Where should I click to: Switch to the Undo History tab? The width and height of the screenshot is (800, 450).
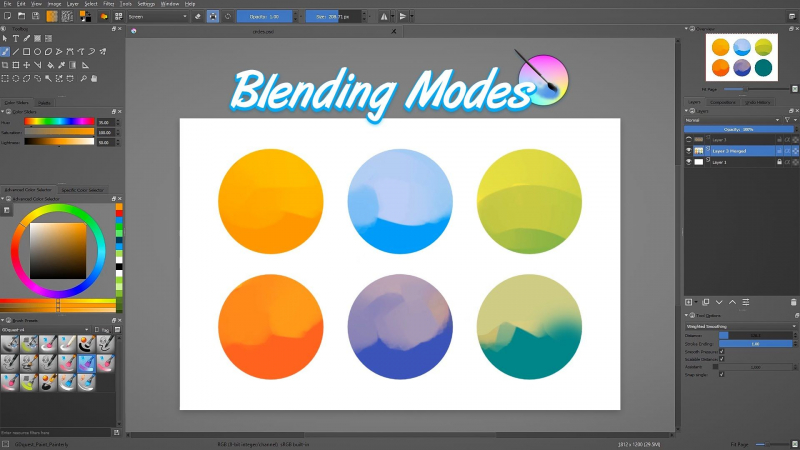point(757,102)
